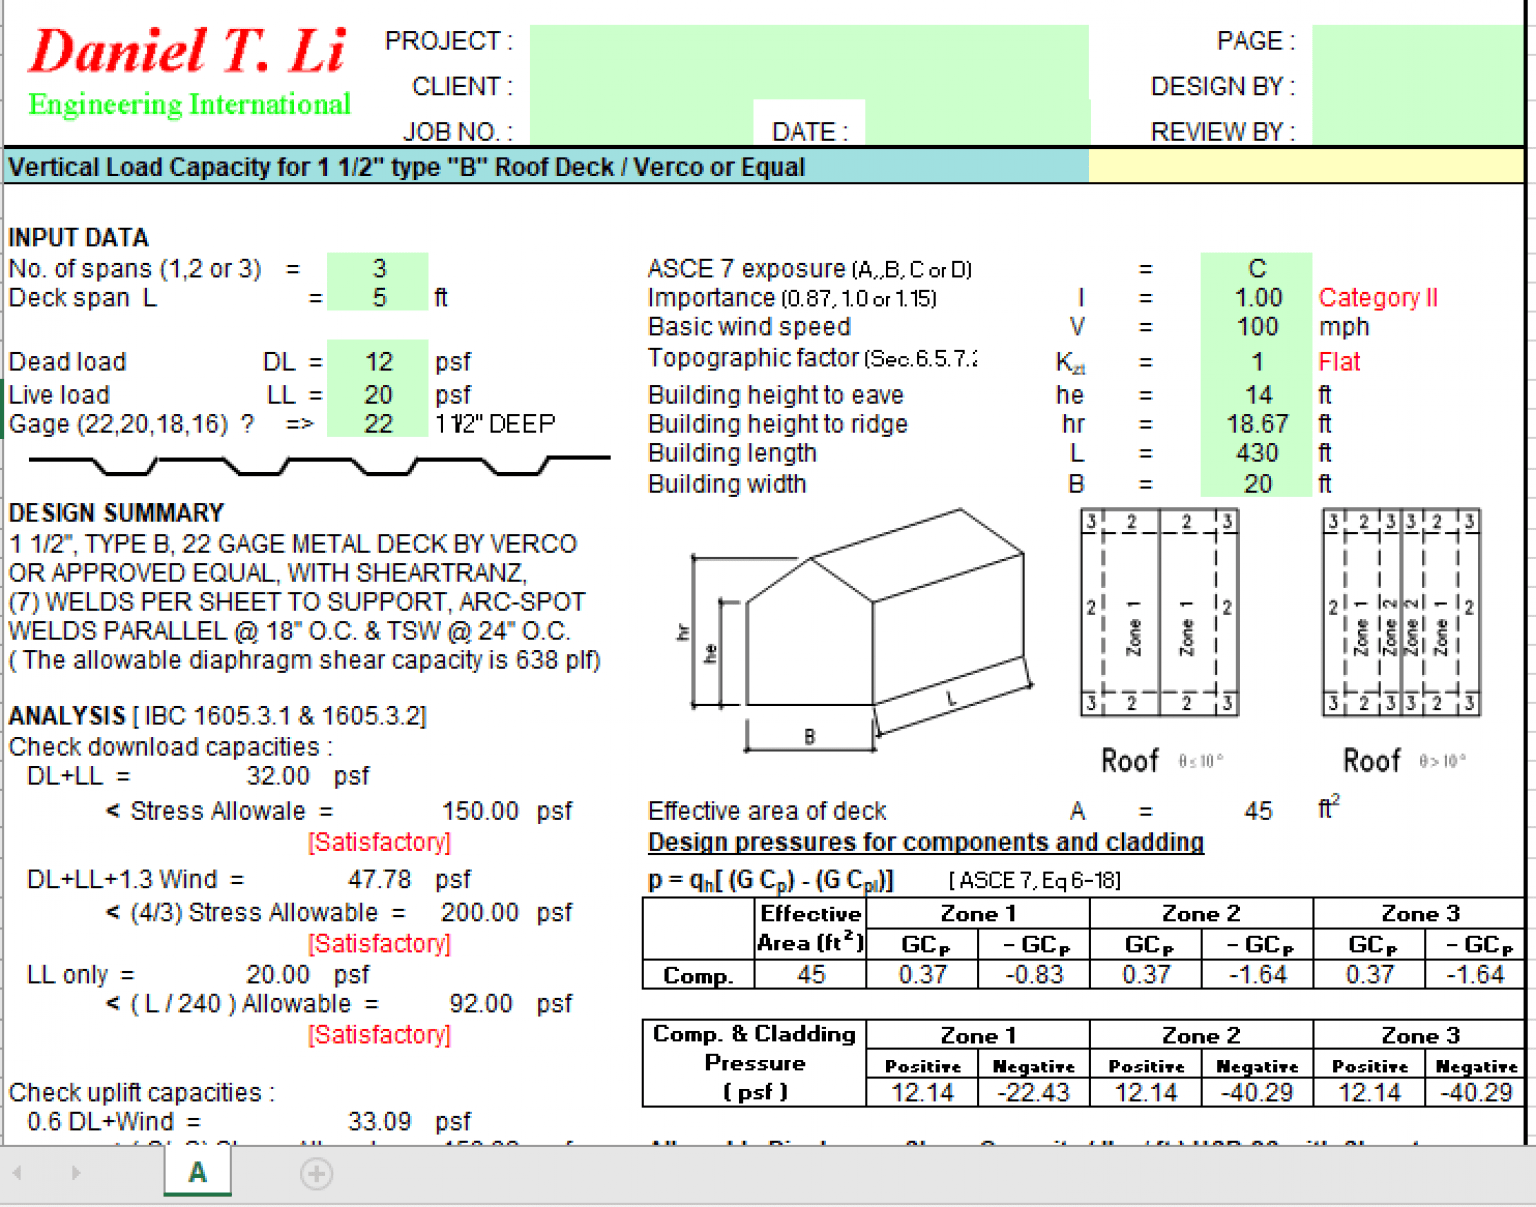The image size is (1536, 1207).
Task: Click the Roof zone diagram for θ ≤ 10°
Action: point(1159,612)
